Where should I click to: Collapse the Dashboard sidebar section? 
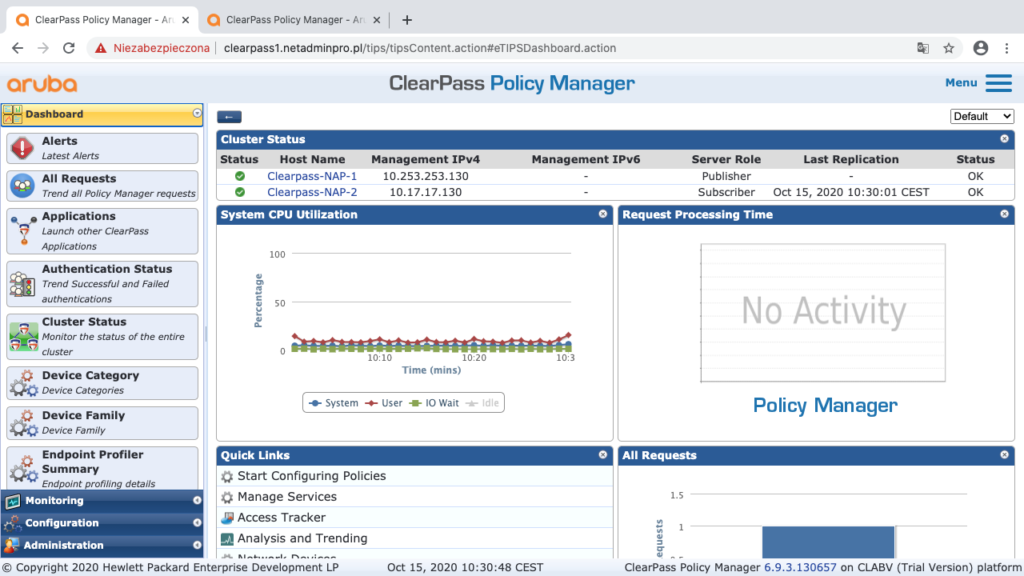(x=197, y=114)
